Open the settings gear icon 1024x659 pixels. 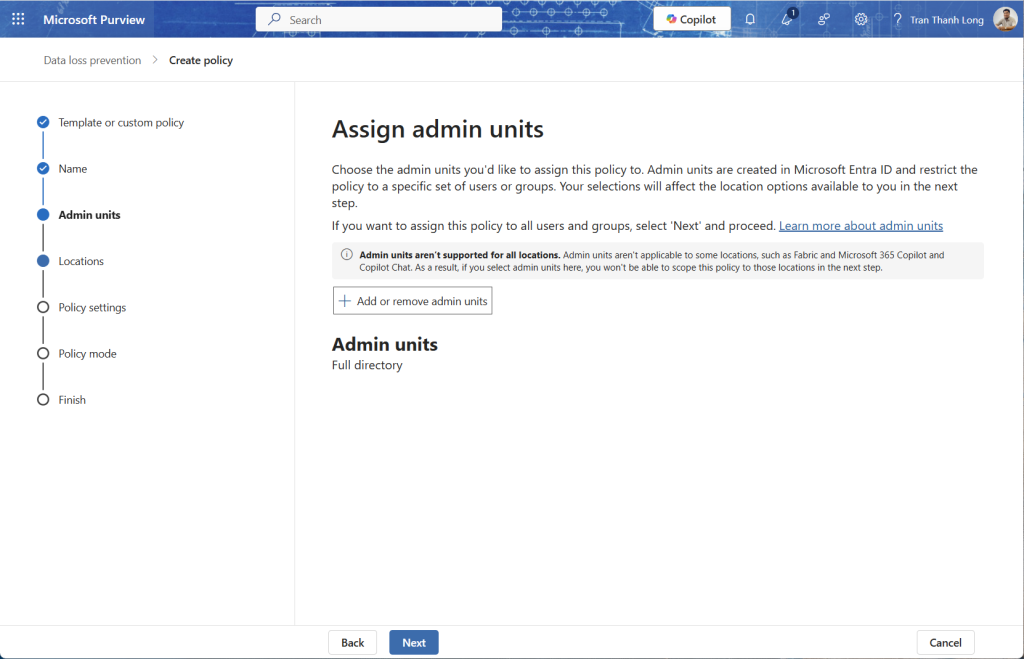(861, 20)
